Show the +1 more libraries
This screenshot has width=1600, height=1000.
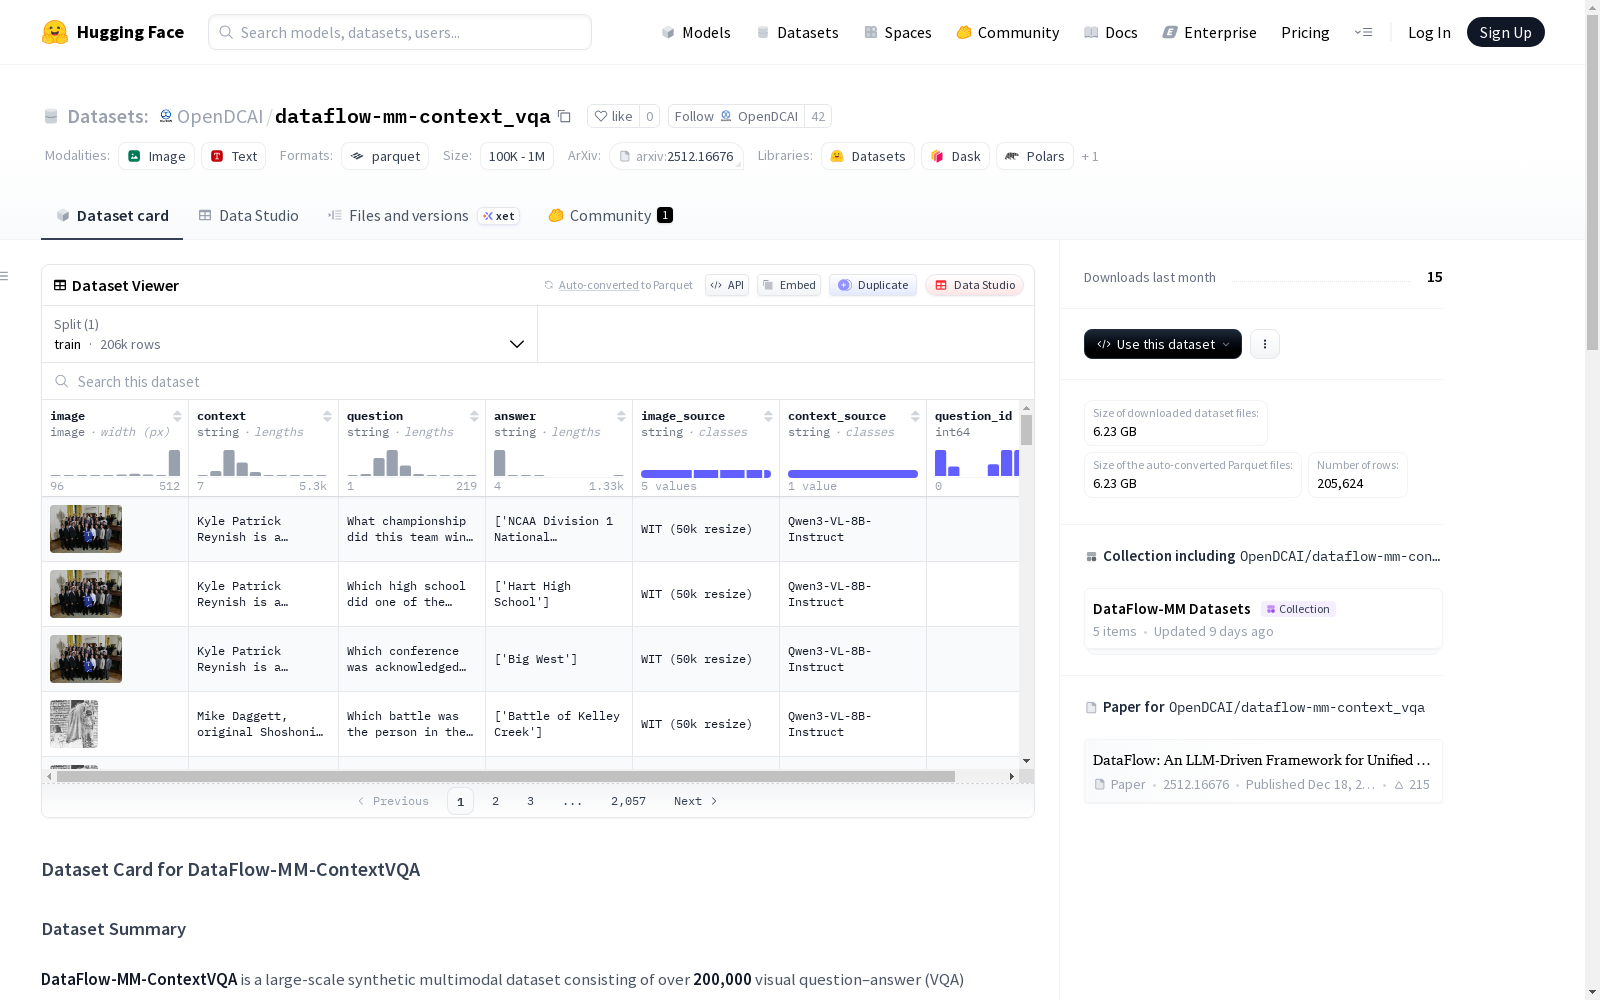coord(1090,156)
